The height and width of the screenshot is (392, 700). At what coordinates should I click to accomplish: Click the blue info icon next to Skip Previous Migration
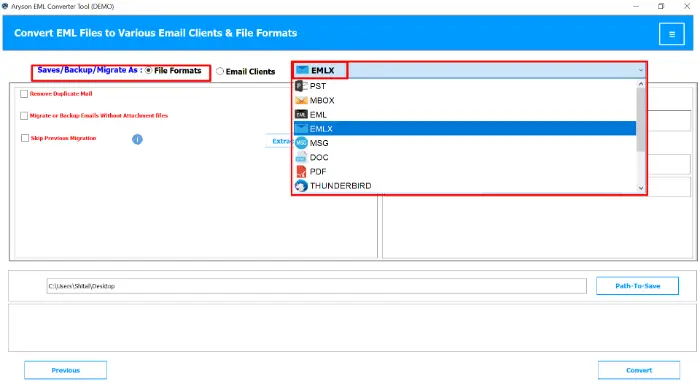coord(137,139)
